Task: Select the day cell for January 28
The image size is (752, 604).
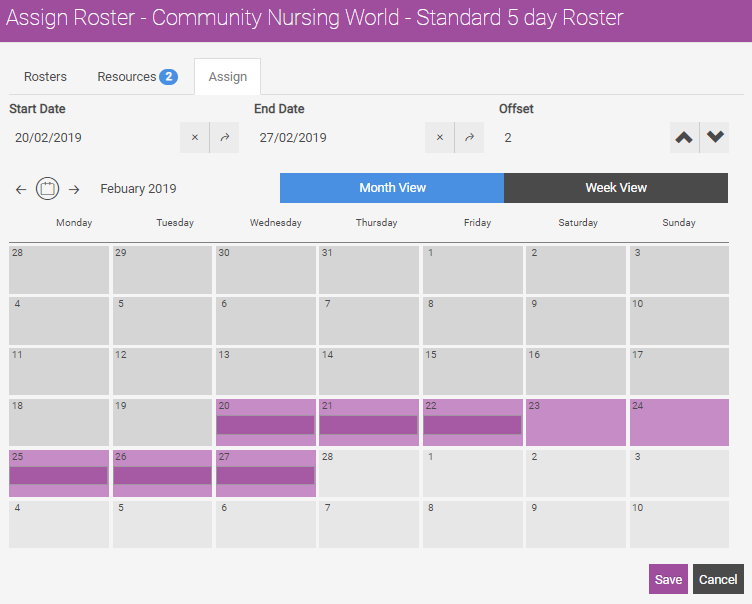Action: pos(59,270)
